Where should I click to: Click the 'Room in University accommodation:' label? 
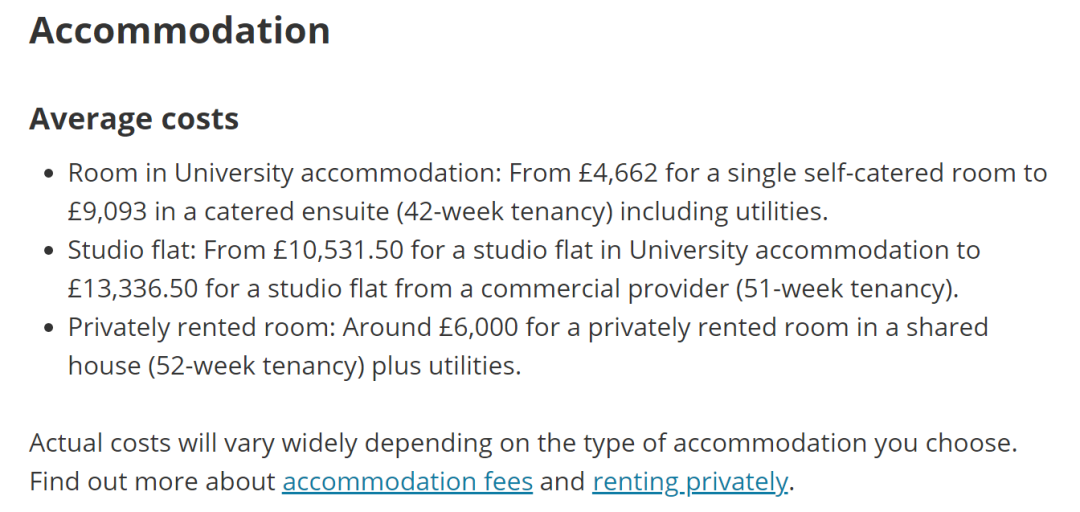pos(285,174)
